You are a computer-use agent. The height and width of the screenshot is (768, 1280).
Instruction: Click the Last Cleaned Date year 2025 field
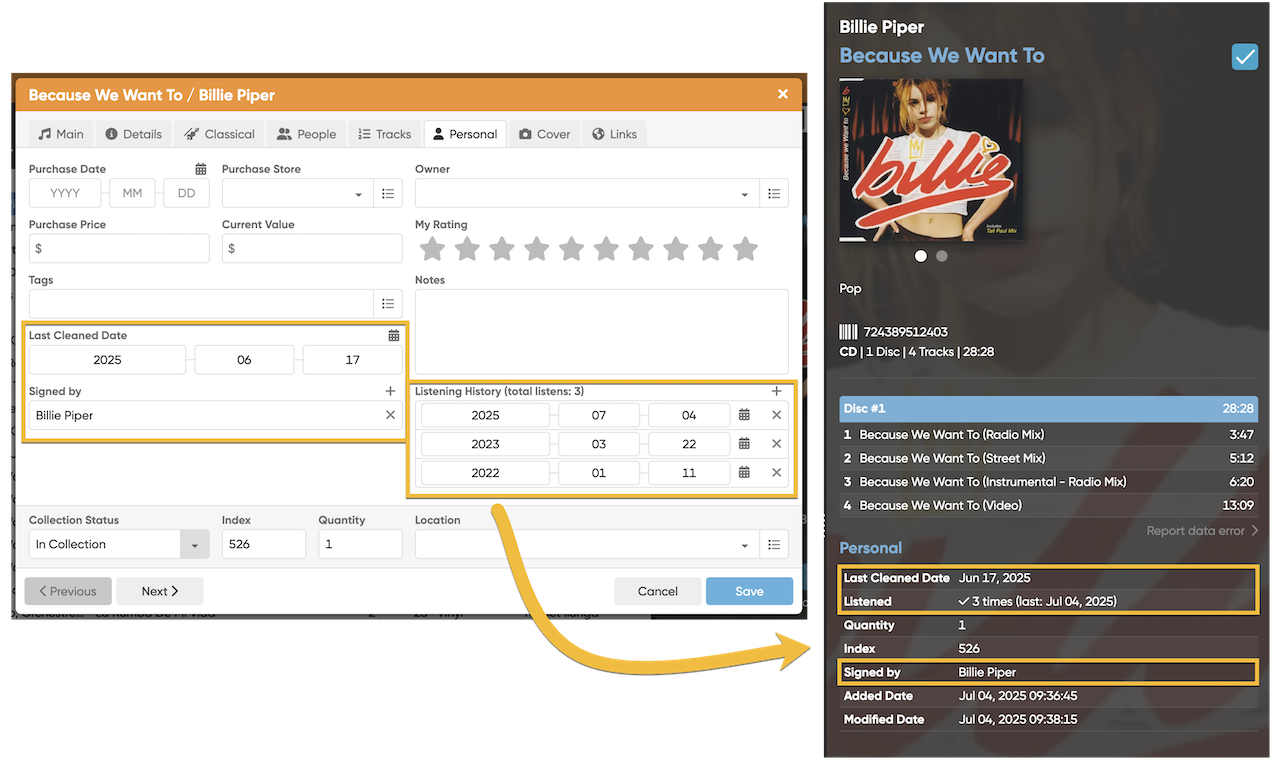pos(107,360)
